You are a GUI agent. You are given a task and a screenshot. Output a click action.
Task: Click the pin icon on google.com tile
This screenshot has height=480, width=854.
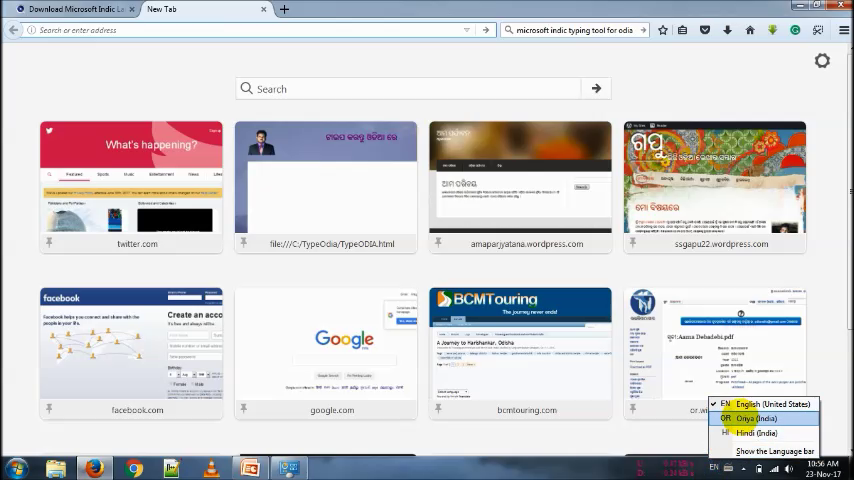(x=243, y=409)
